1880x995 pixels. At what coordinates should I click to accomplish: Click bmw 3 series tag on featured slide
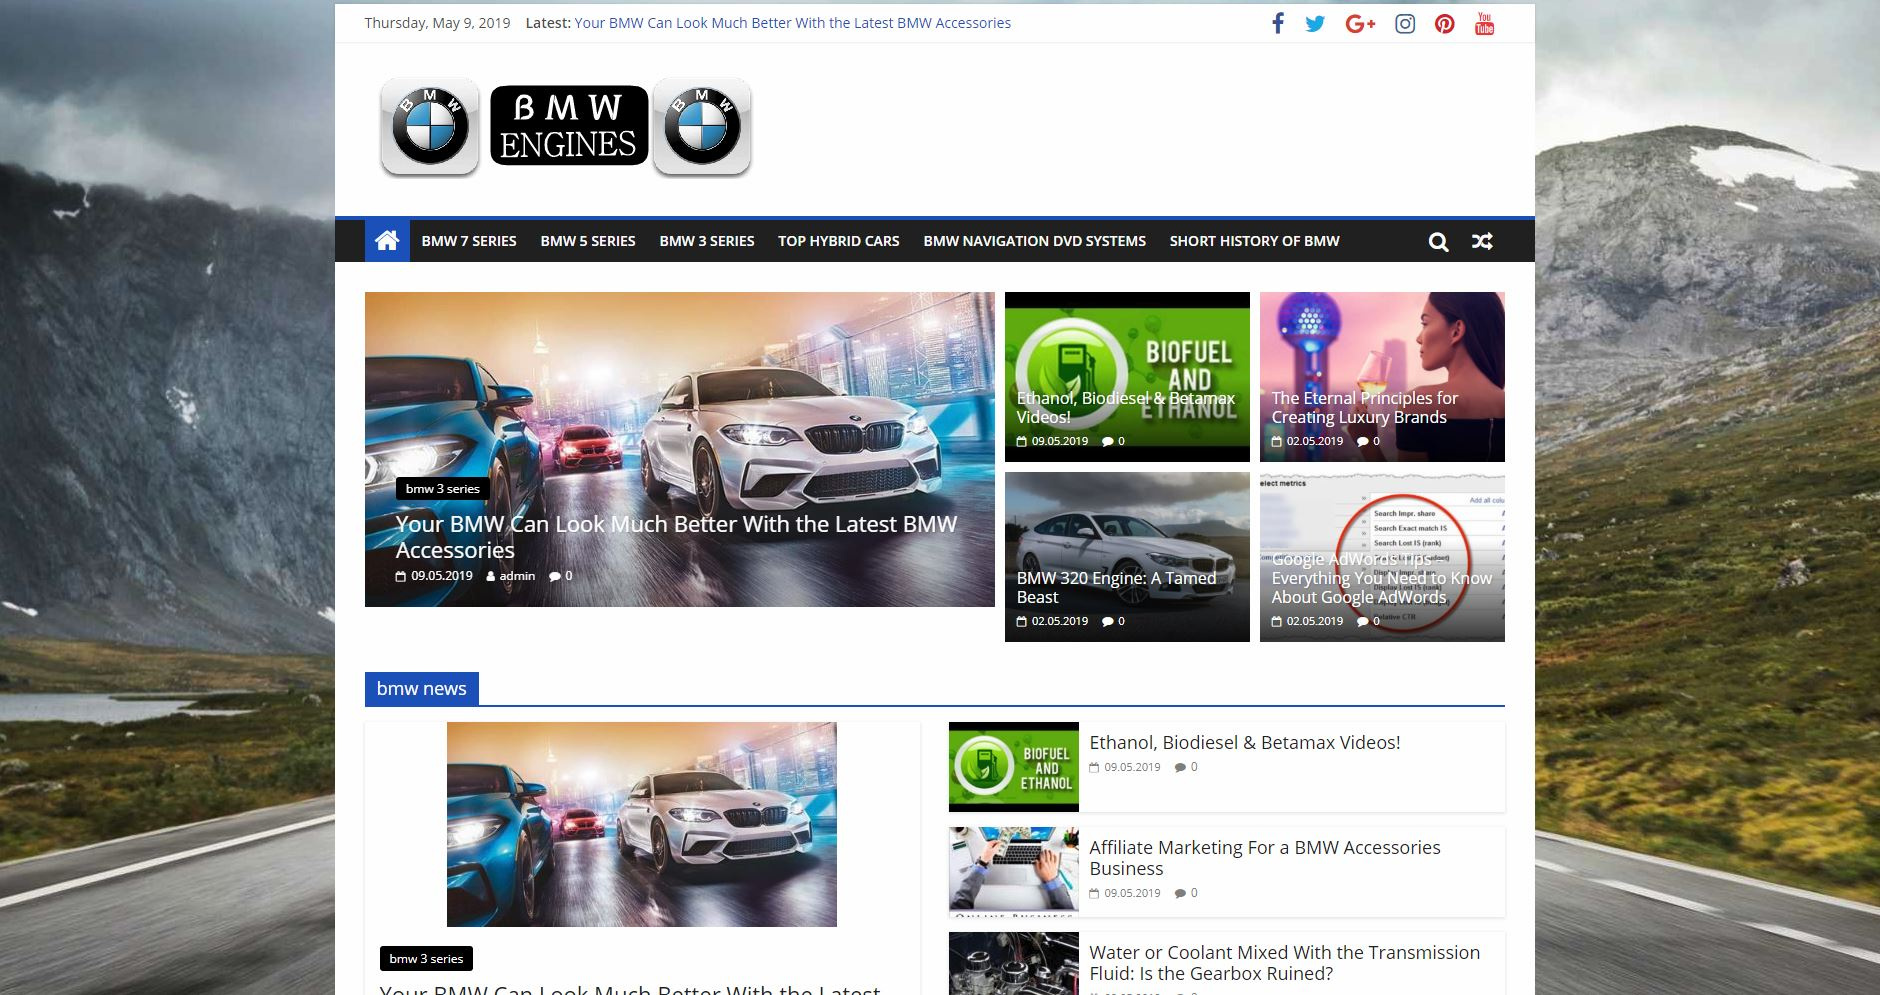pyautogui.click(x=443, y=489)
